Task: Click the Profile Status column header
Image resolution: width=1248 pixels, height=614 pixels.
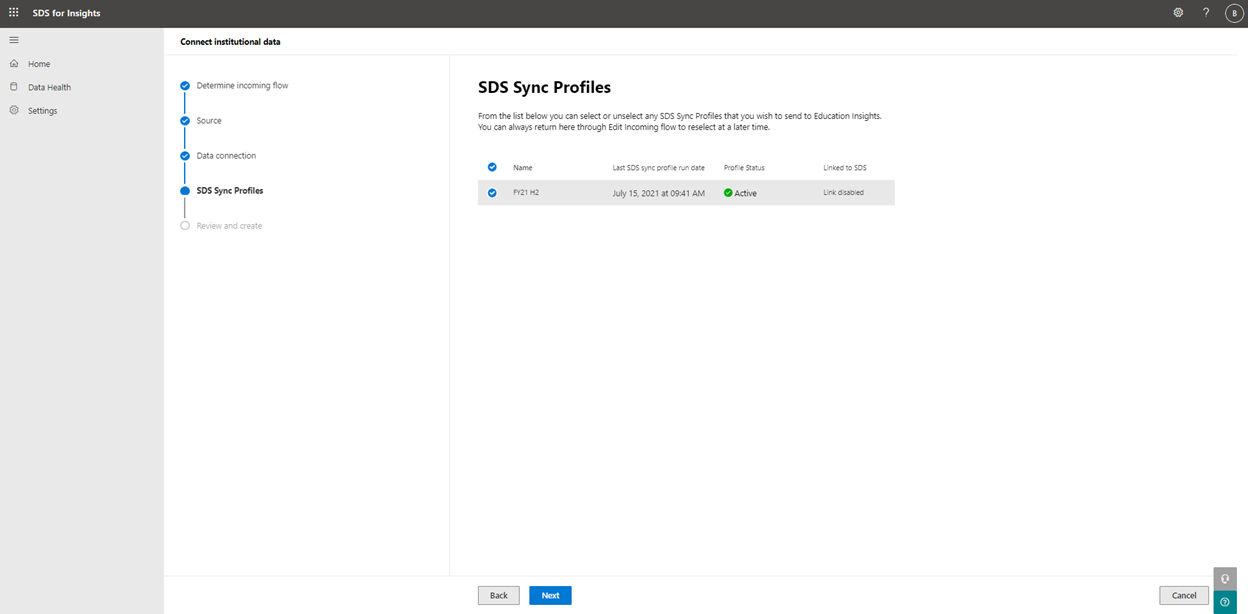Action: pyautogui.click(x=744, y=167)
